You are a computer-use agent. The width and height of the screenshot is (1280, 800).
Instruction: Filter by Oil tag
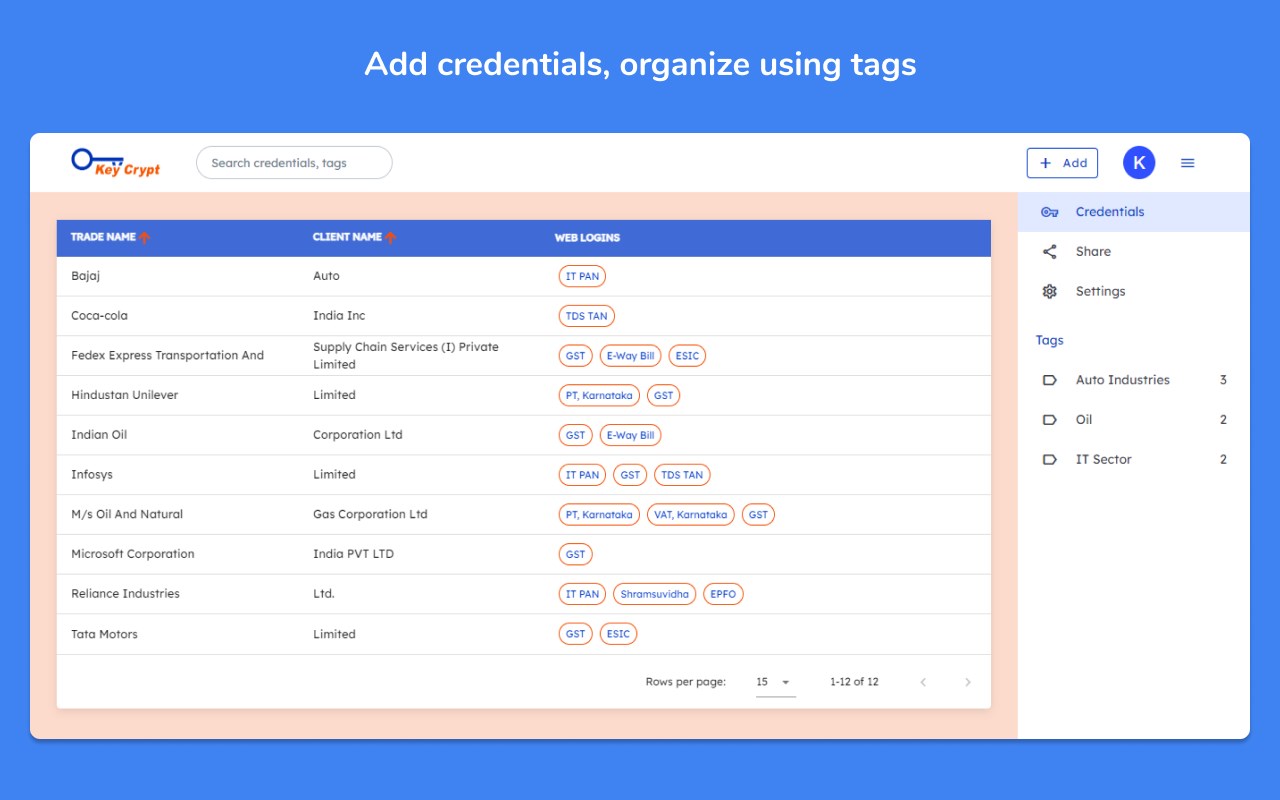click(x=1134, y=420)
